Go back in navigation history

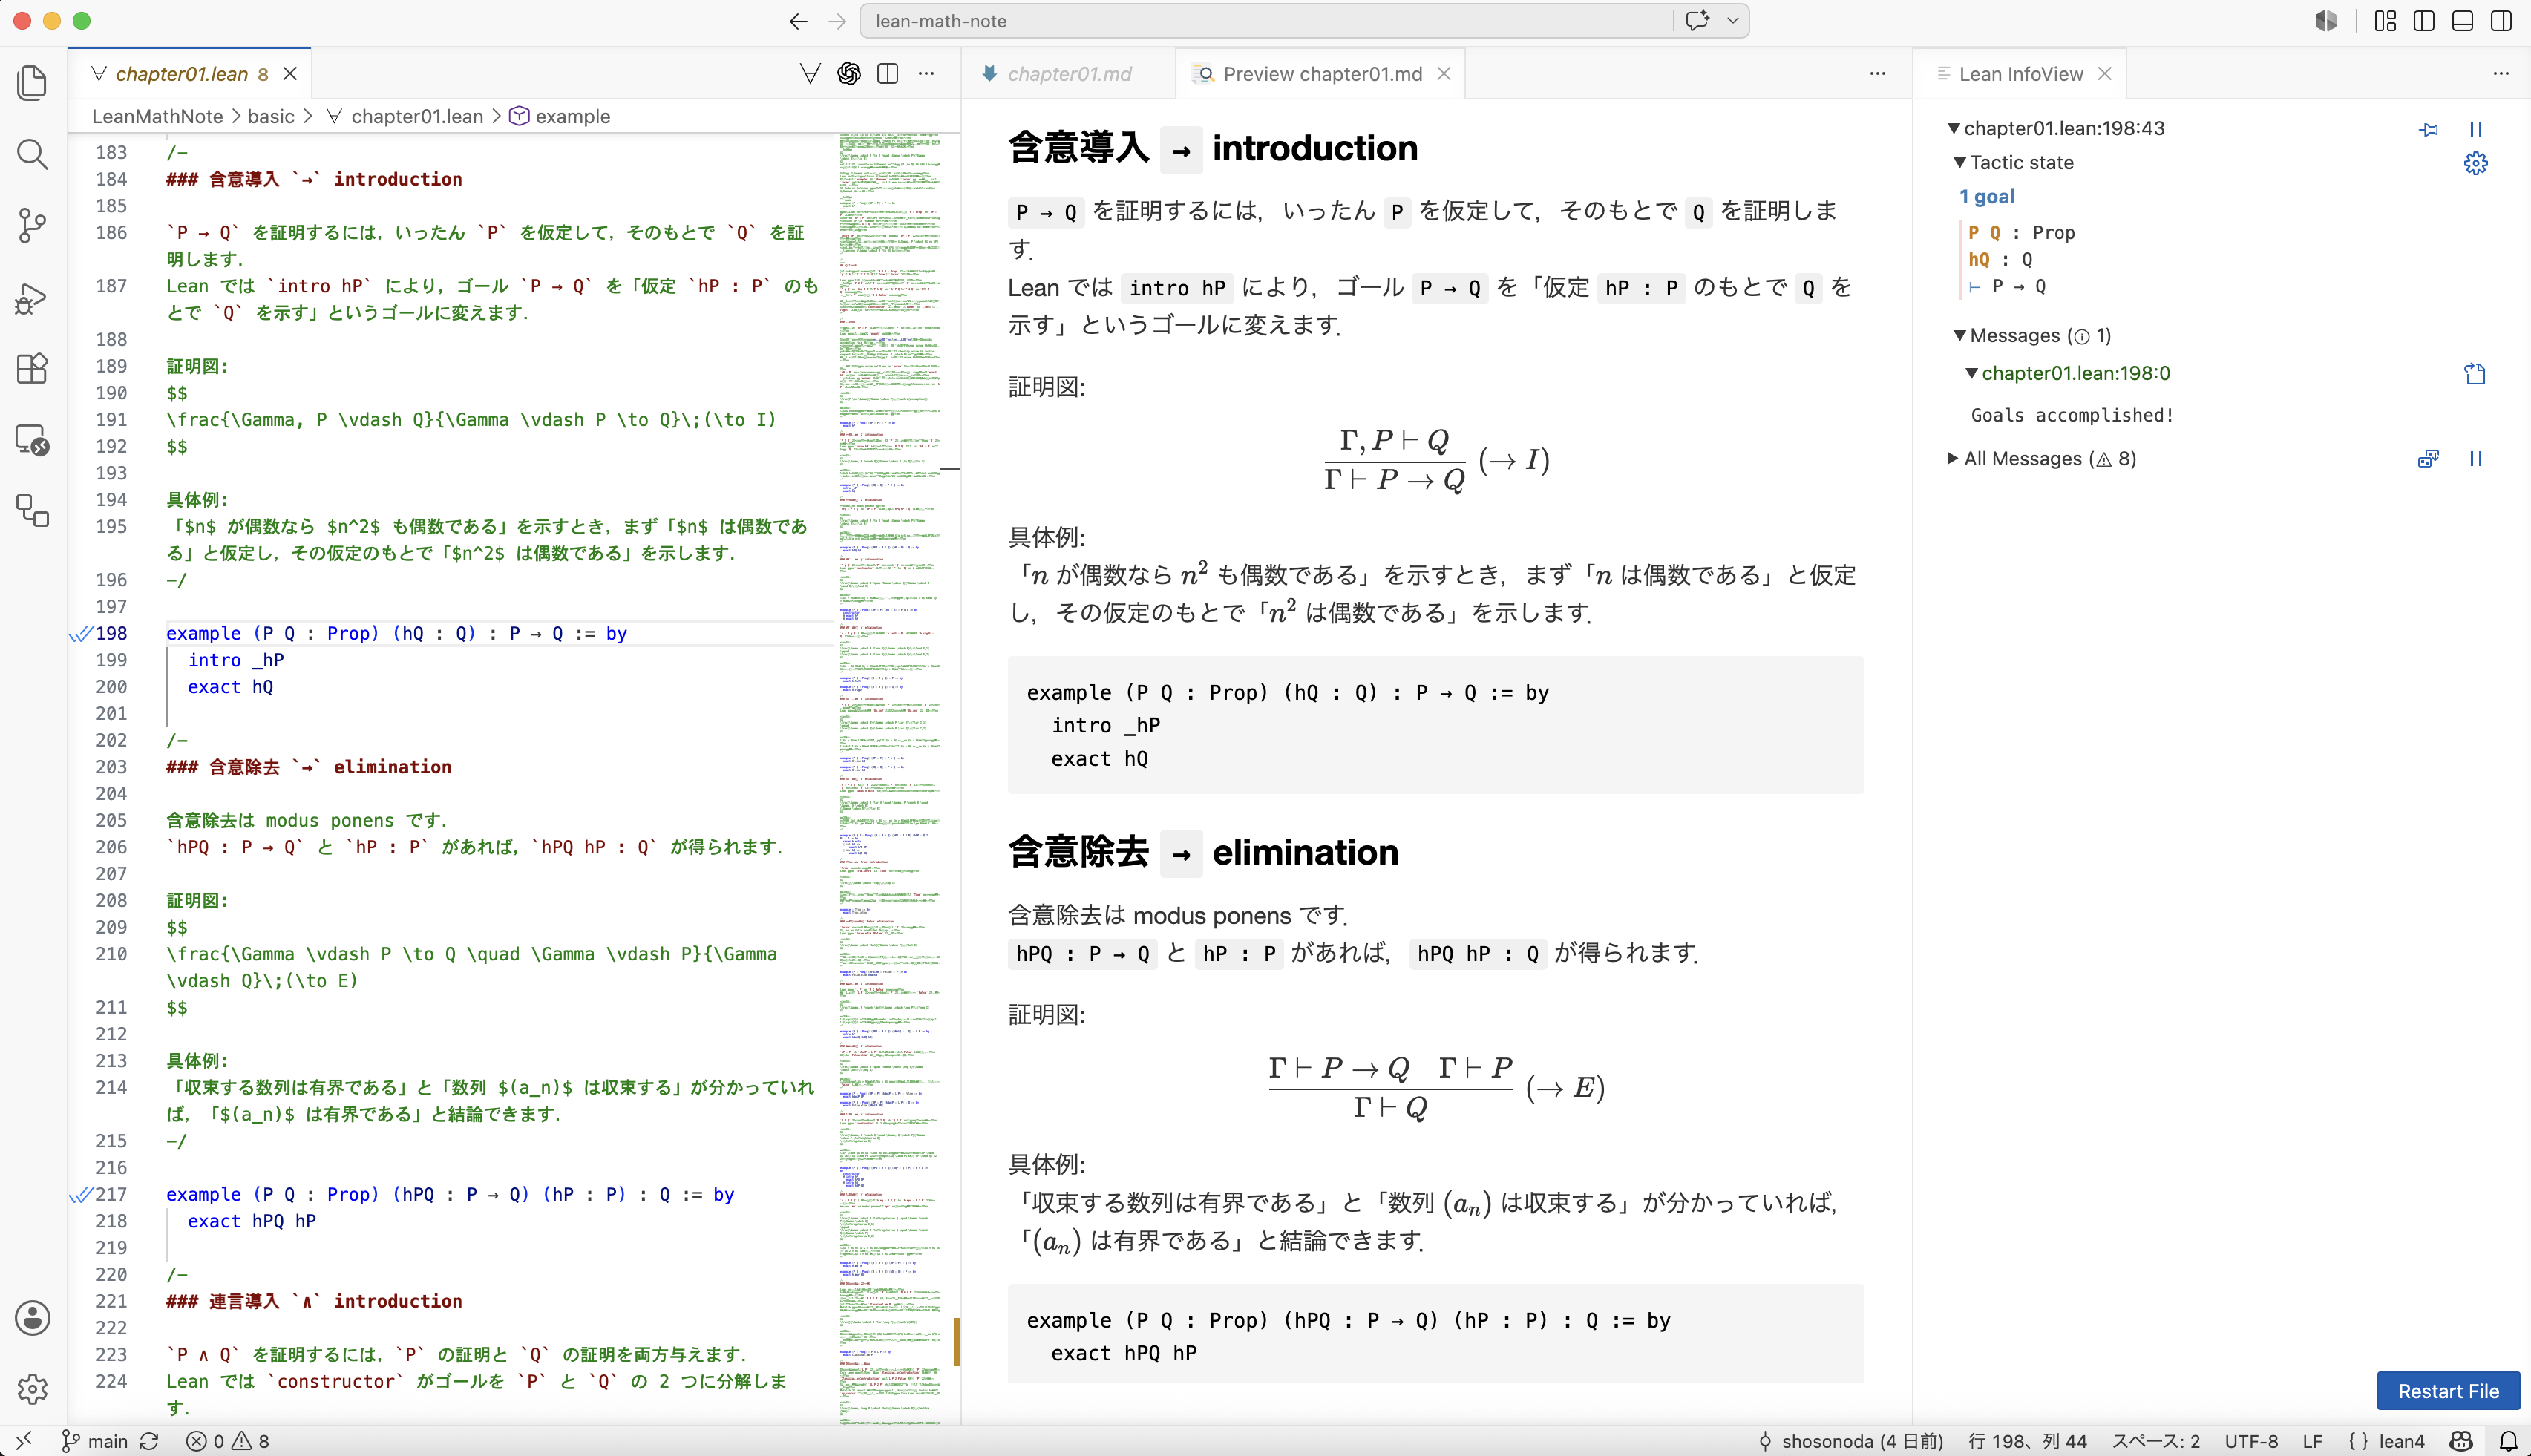pos(798,21)
